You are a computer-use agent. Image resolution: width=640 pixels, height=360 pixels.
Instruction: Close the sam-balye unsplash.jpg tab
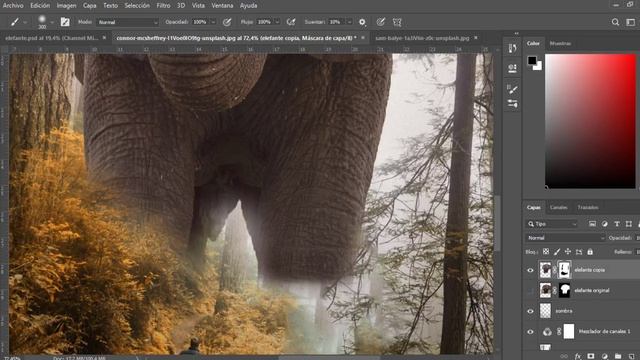pos(476,38)
